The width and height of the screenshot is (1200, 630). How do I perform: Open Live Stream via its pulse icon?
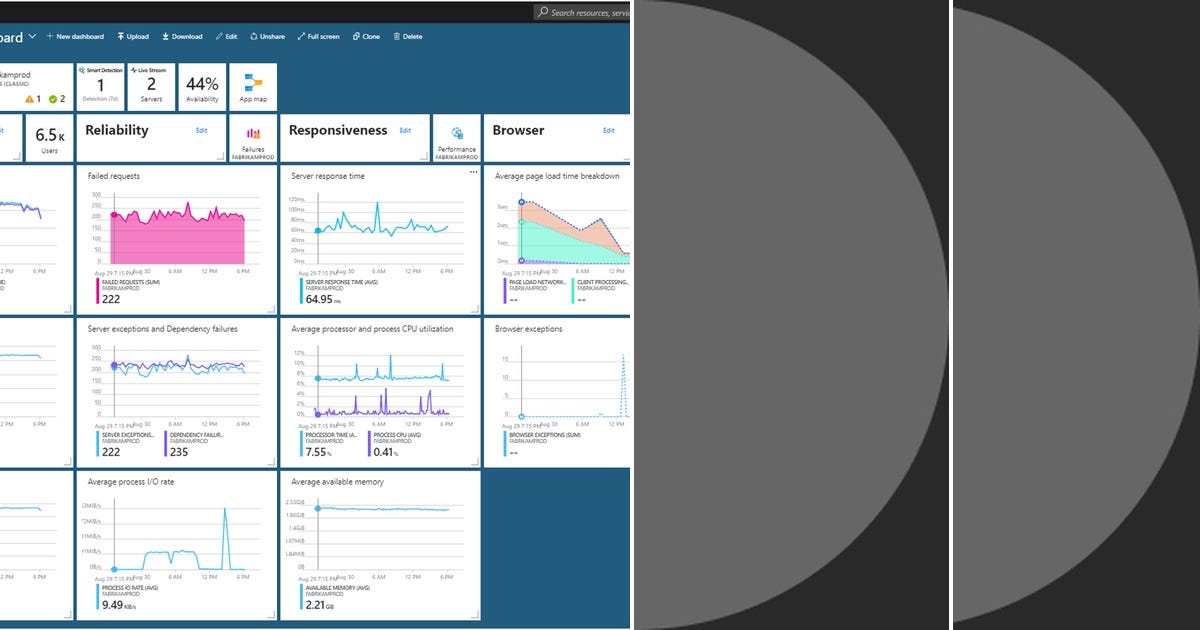pos(133,71)
